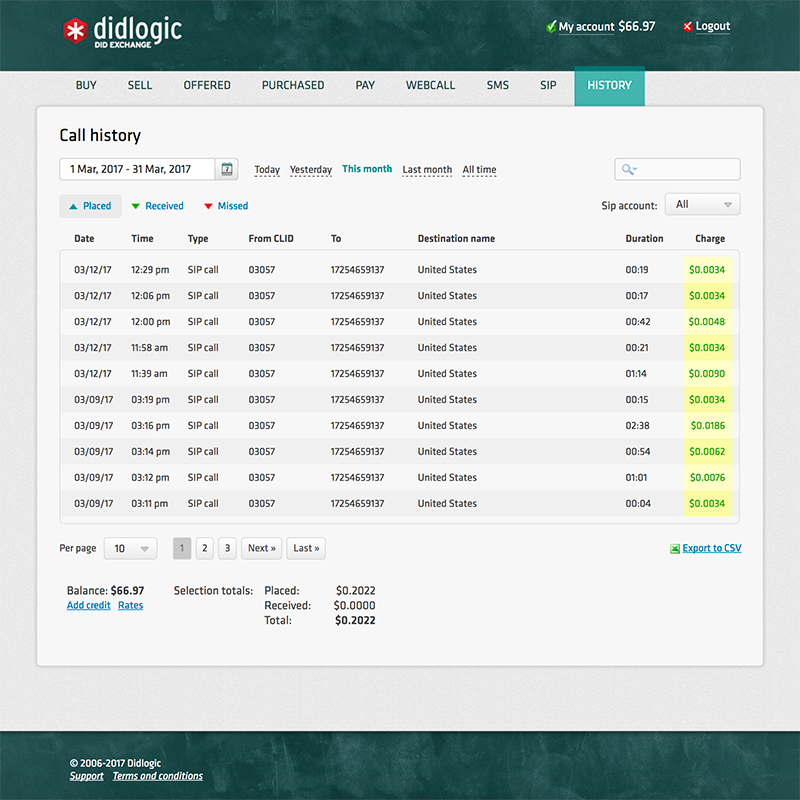Click the red X logout icon
Viewport: 800px width, 800px height.
[x=687, y=27]
